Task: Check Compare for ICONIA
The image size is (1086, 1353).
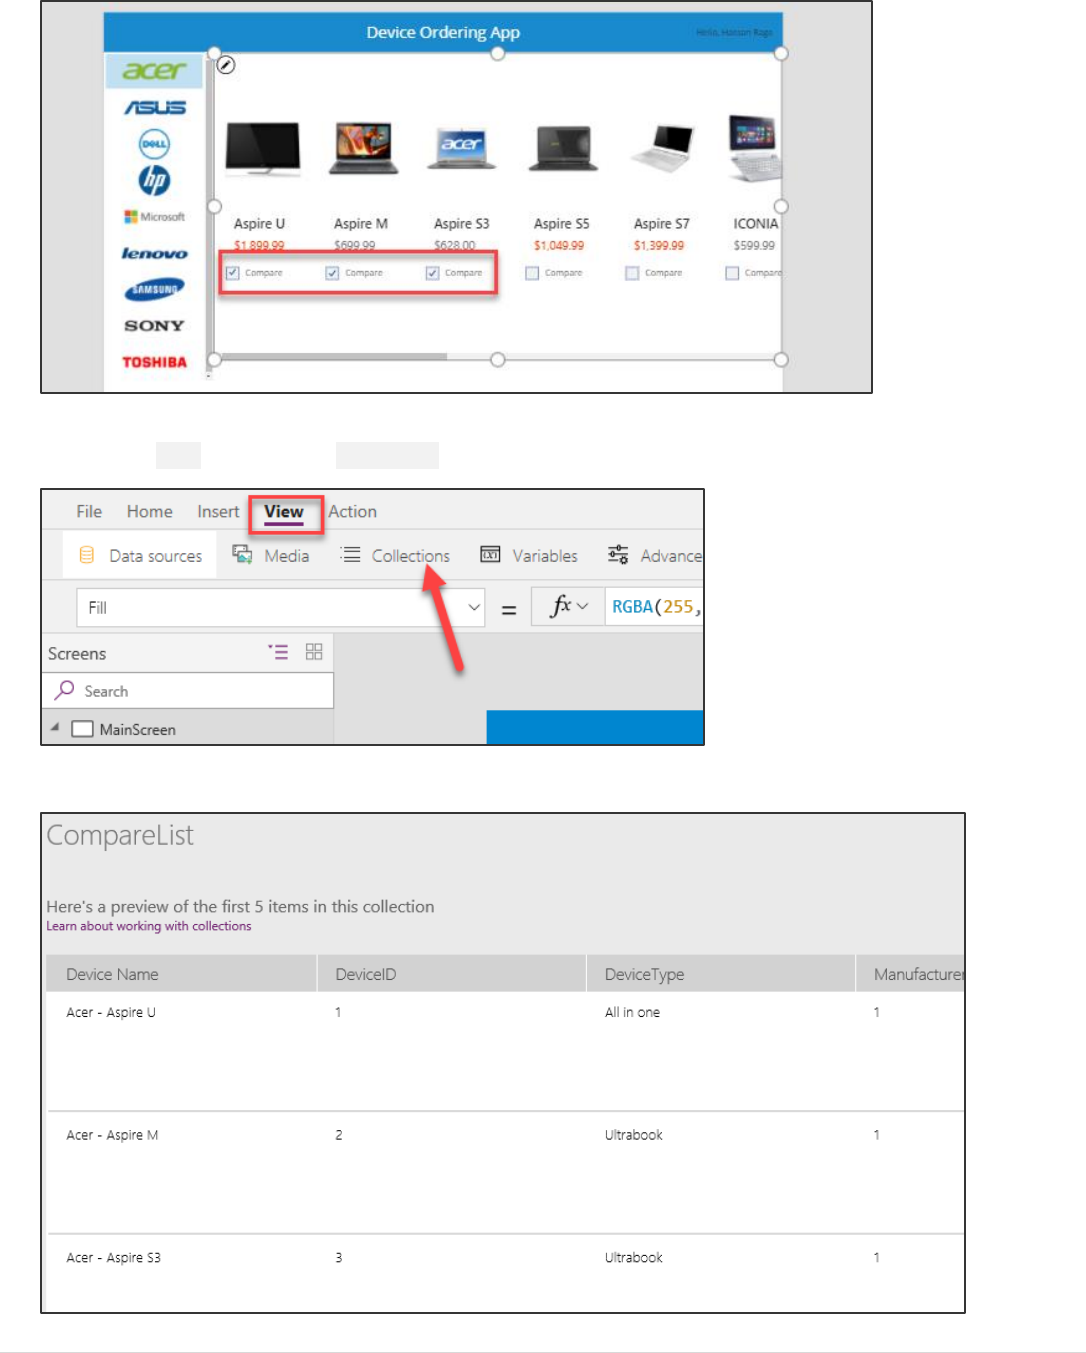Action: pyautogui.click(x=732, y=273)
